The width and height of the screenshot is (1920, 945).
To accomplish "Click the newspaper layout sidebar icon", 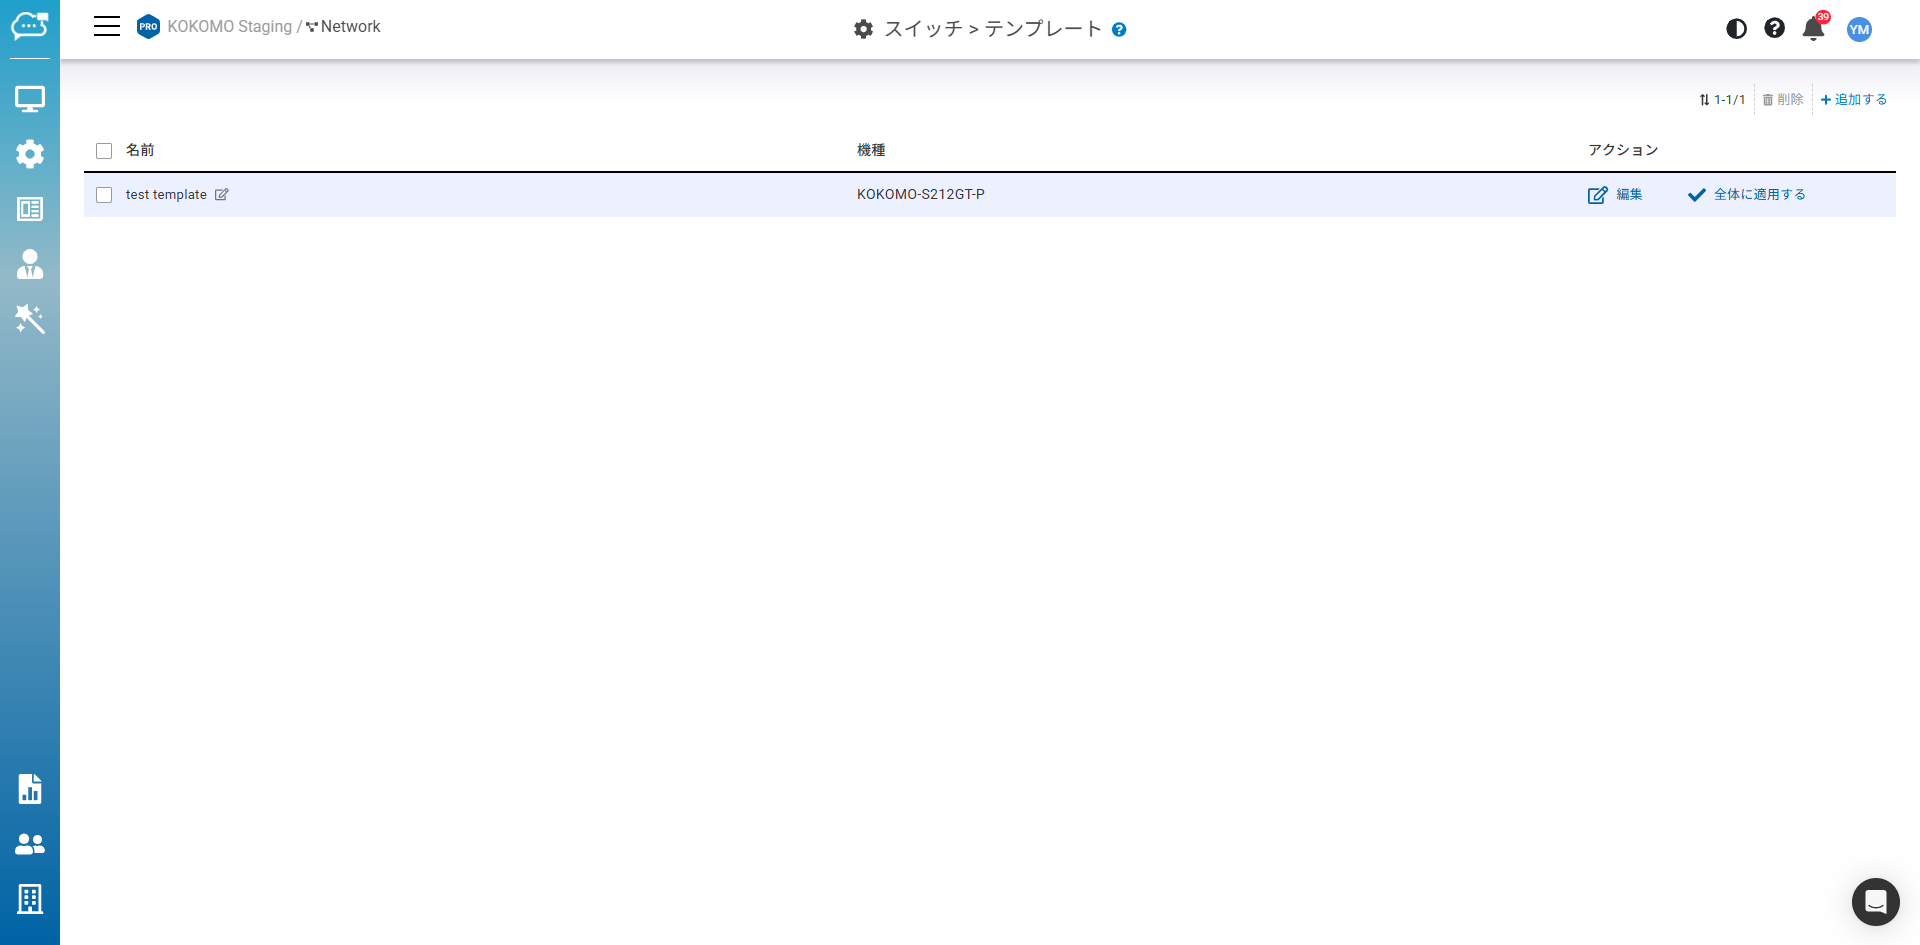I will tap(30, 209).
